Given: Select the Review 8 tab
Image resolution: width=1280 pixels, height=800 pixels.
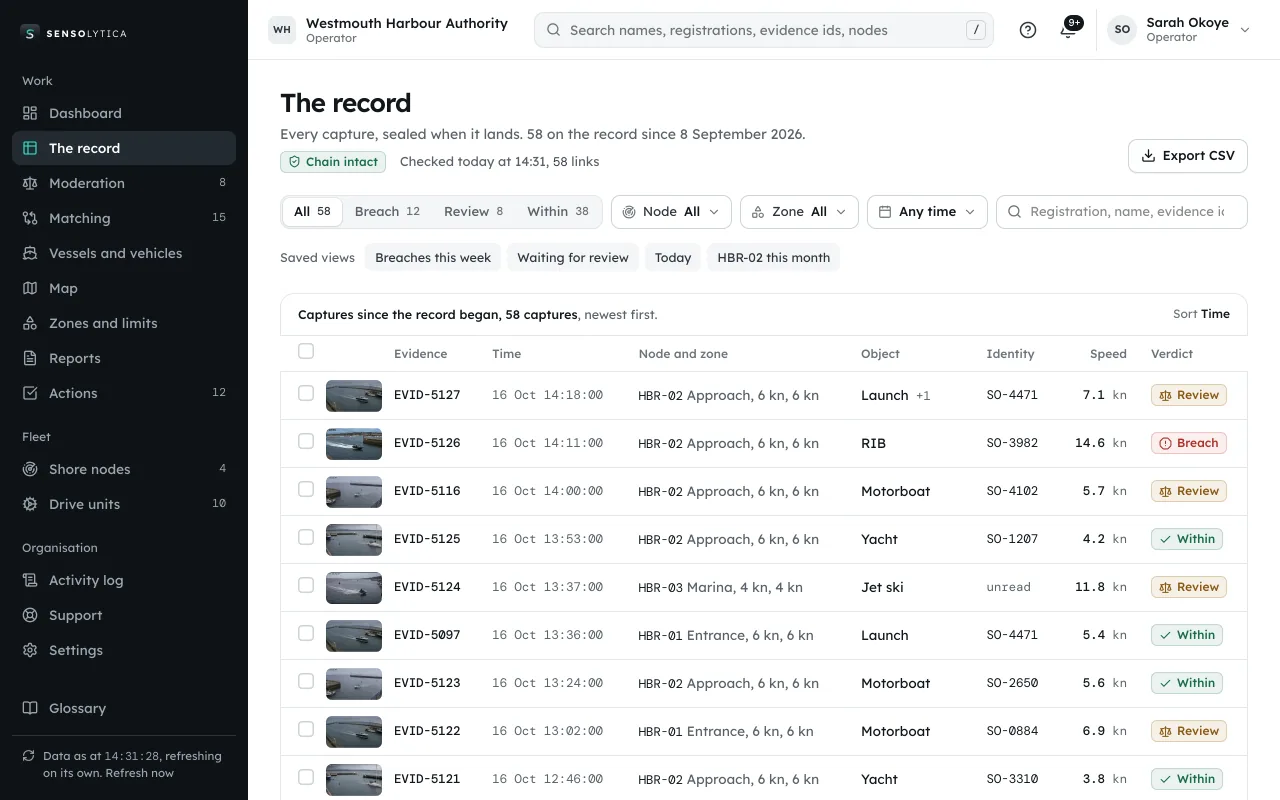Looking at the screenshot, I should (x=473, y=212).
